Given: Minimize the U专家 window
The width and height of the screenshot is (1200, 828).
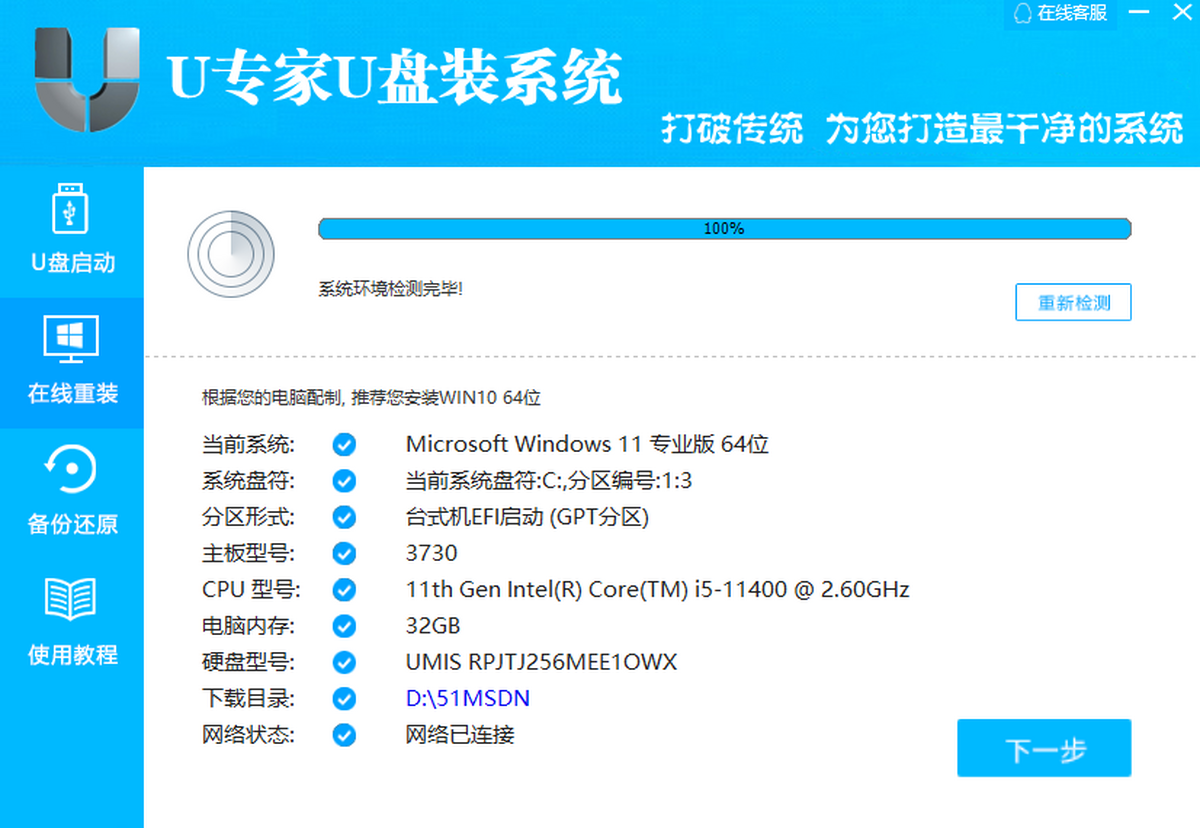Looking at the screenshot, I should 1139,13.
